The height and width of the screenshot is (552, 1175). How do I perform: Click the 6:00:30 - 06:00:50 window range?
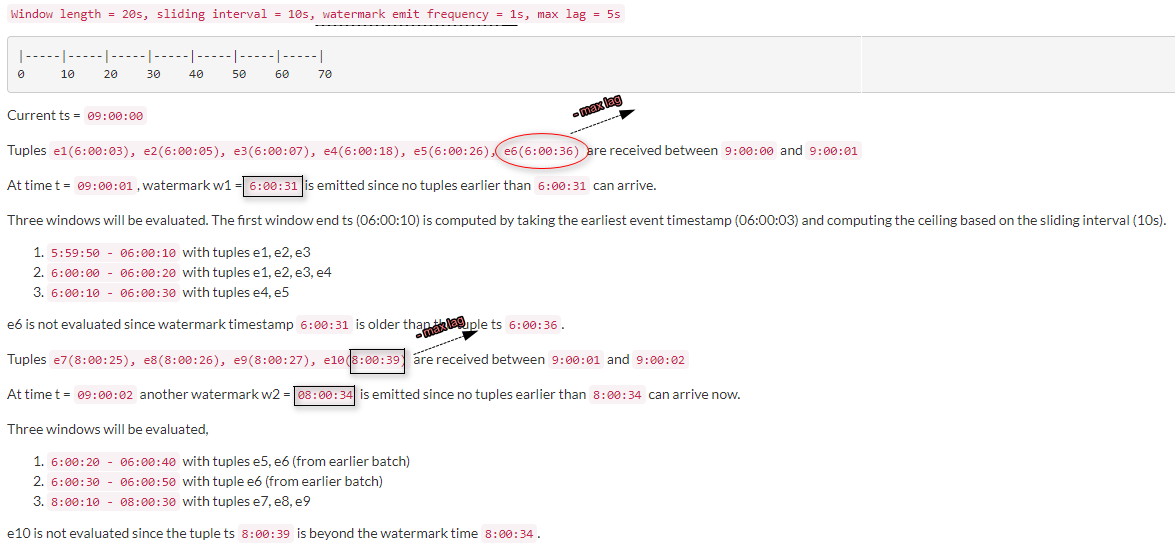coord(113,482)
